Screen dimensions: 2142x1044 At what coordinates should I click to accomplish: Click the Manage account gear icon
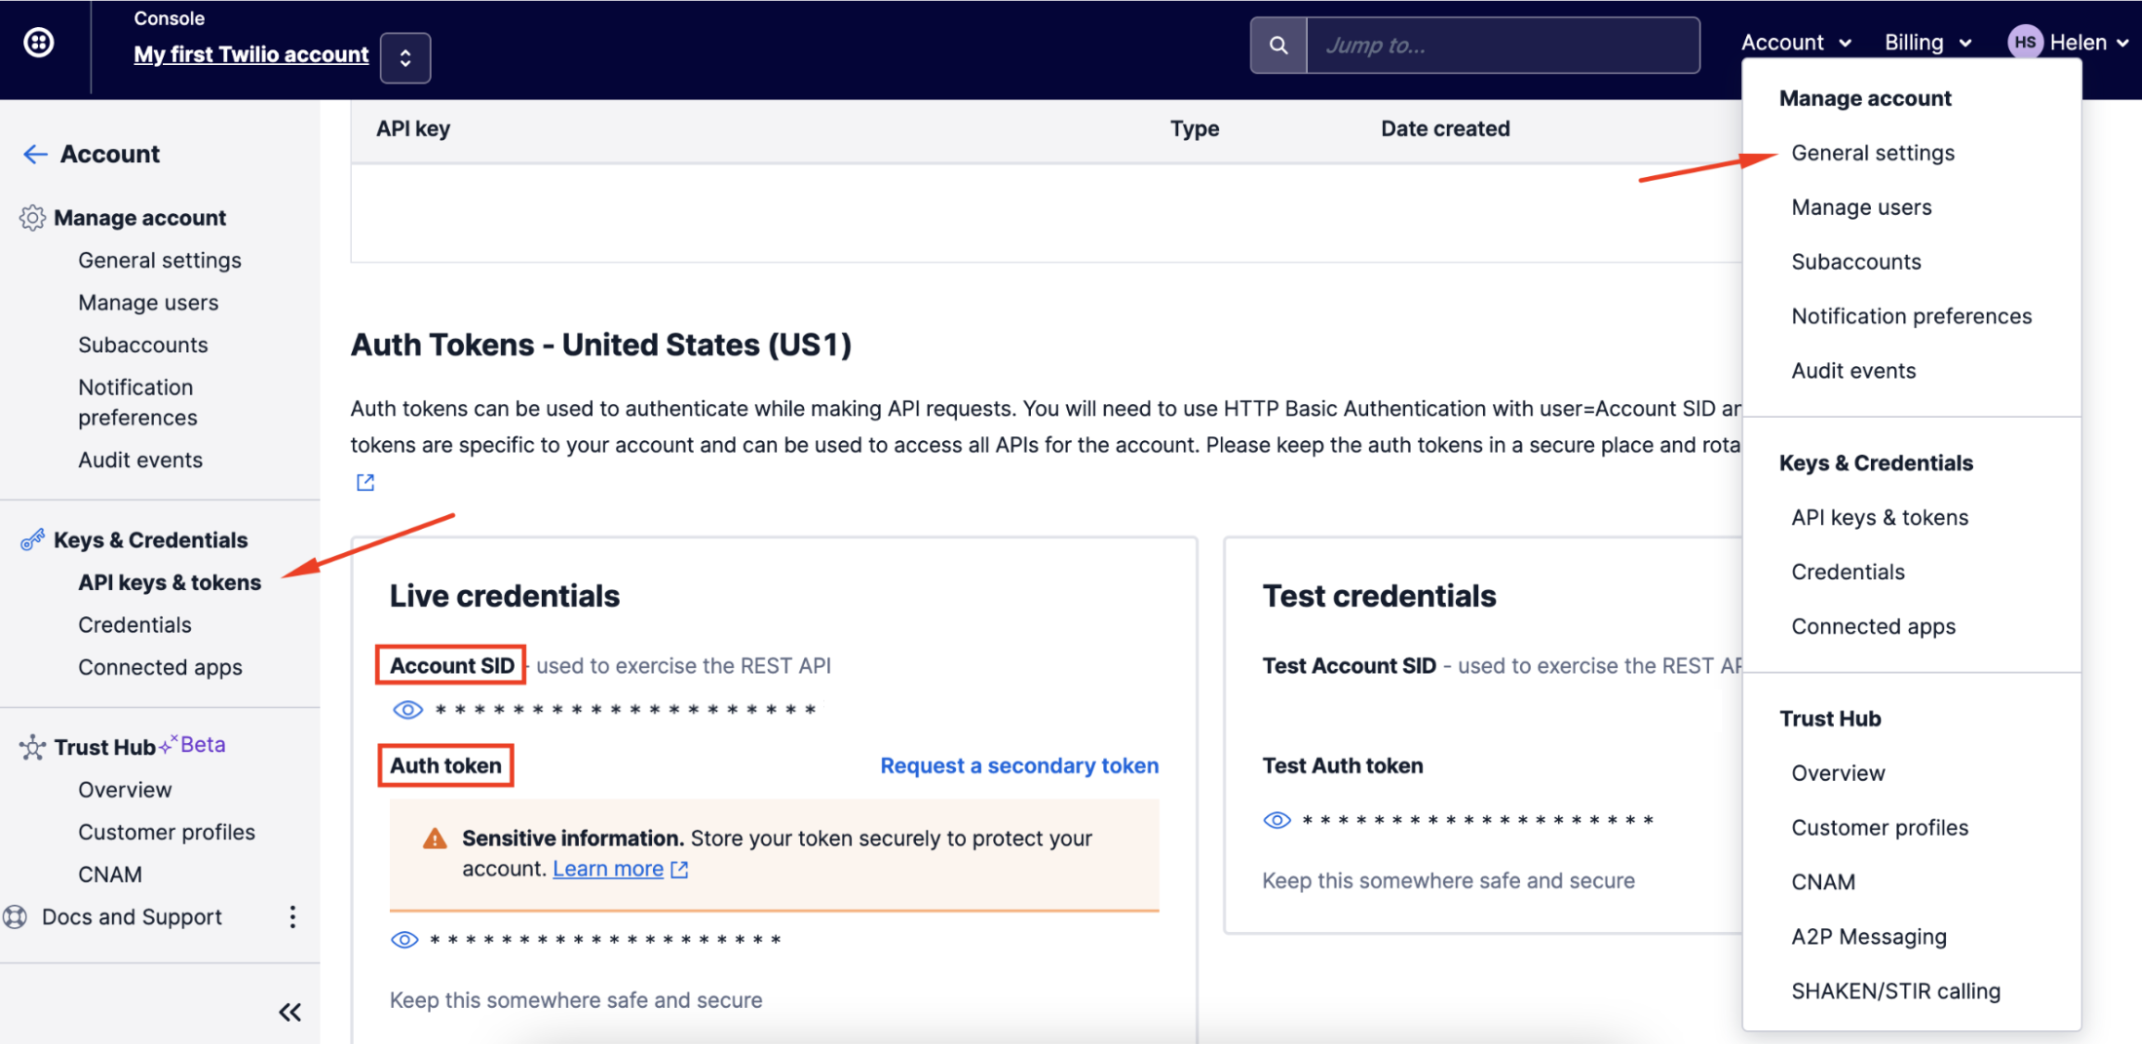32,218
